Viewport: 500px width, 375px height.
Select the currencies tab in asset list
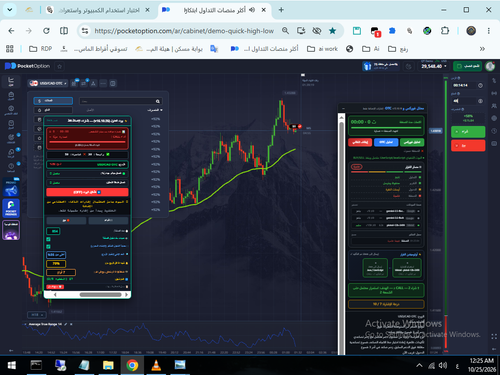(53, 101)
